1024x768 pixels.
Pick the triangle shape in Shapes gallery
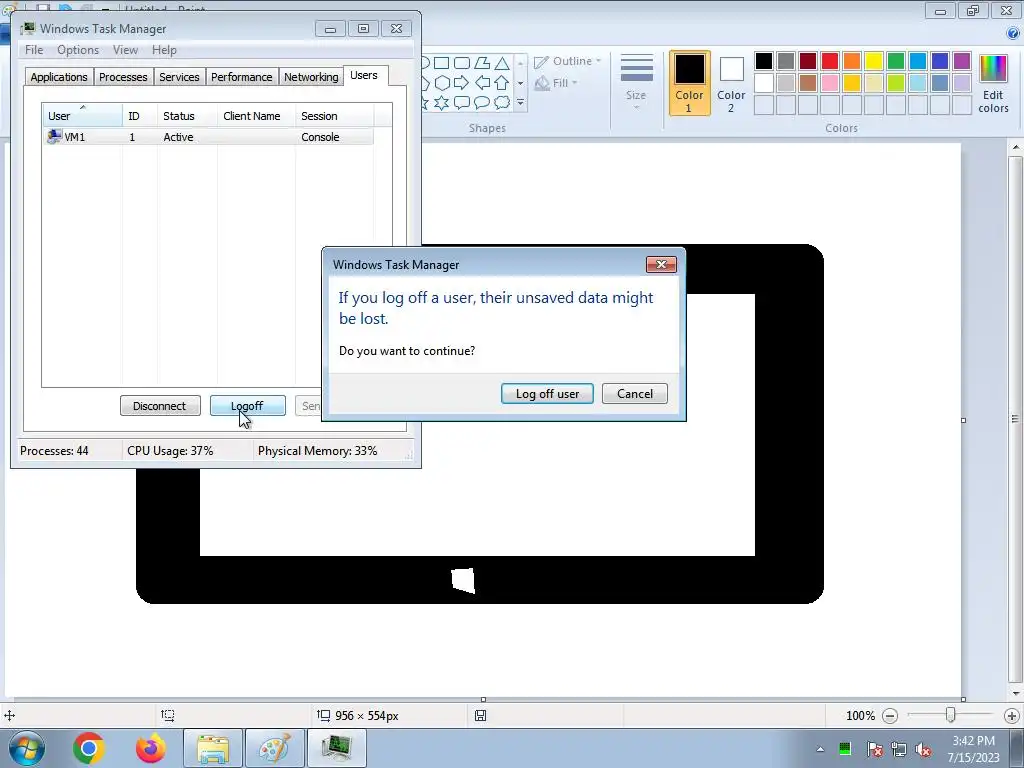(x=502, y=63)
